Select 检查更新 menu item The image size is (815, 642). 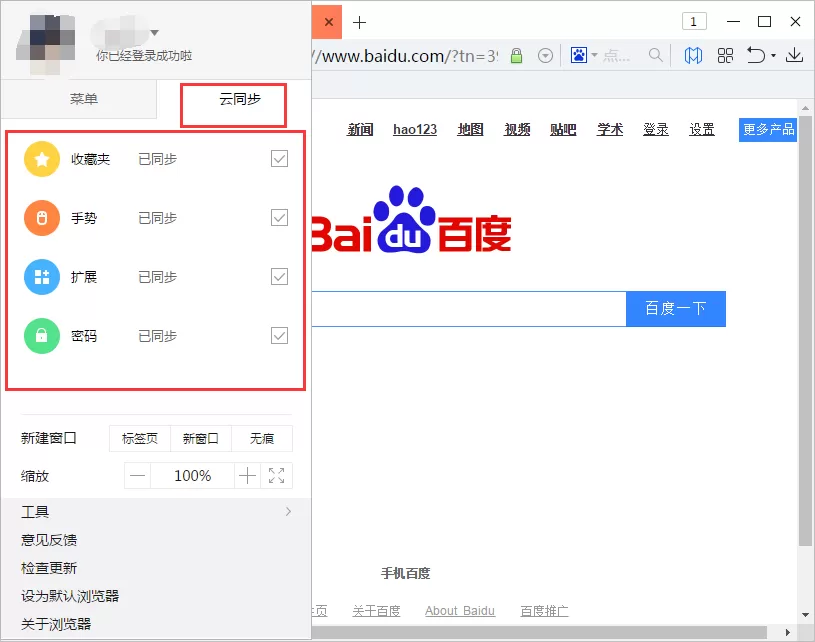tap(156, 568)
